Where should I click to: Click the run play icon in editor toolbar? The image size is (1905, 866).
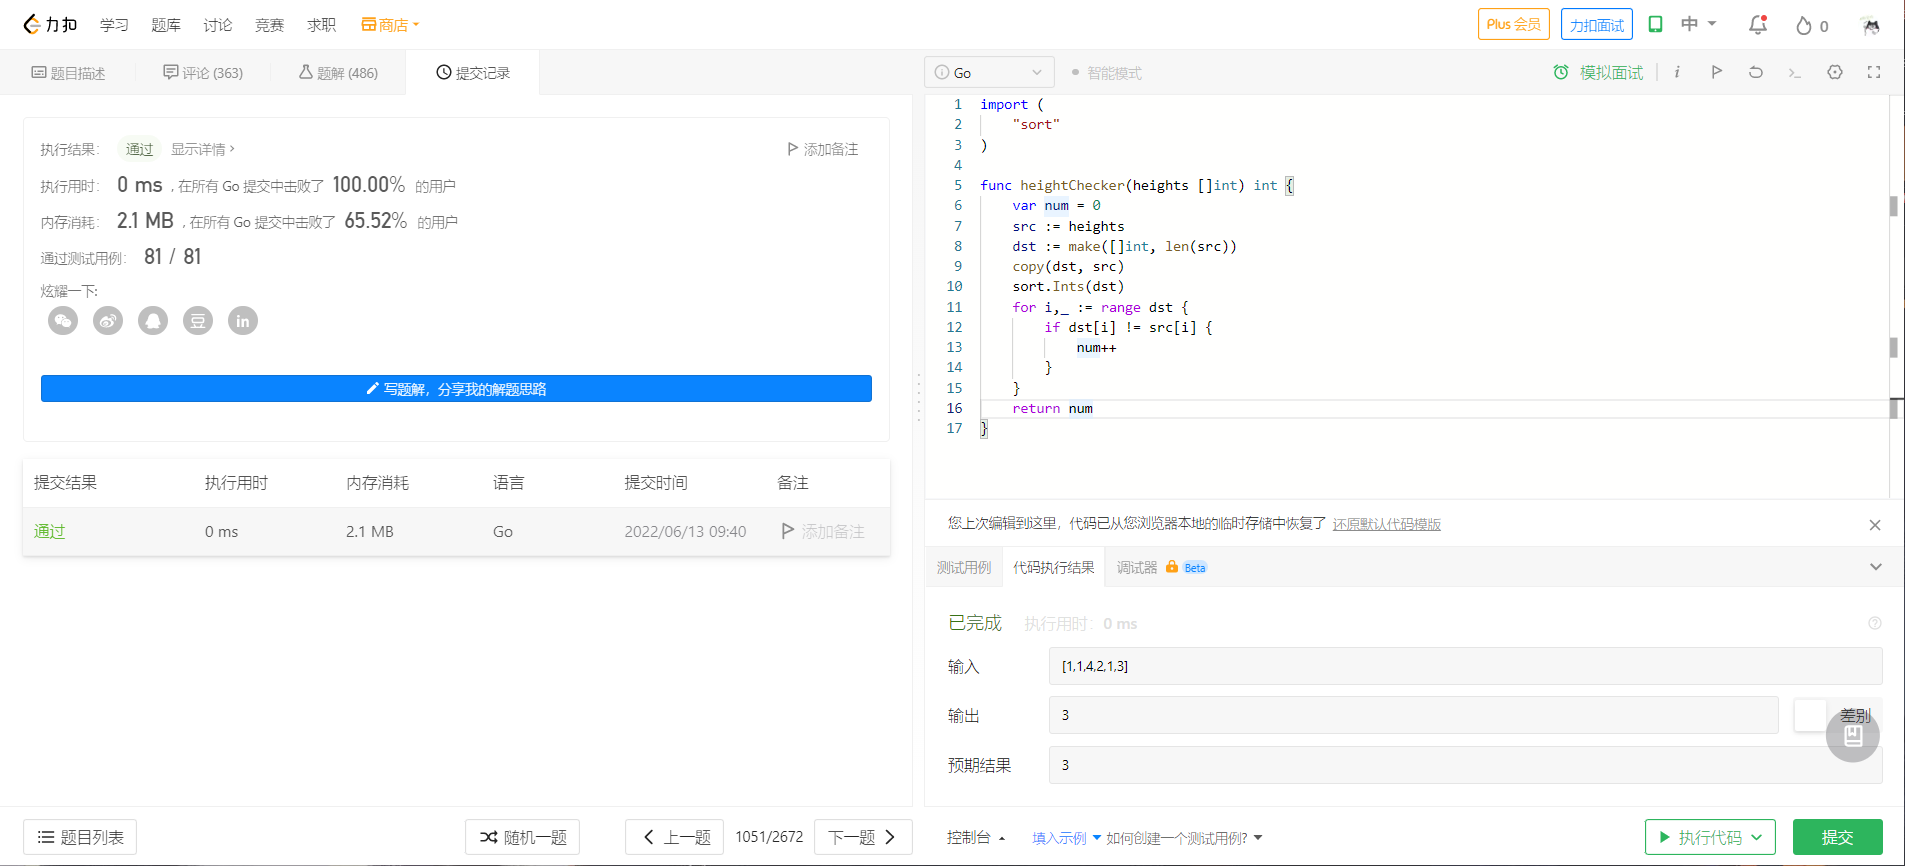(1716, 72)
